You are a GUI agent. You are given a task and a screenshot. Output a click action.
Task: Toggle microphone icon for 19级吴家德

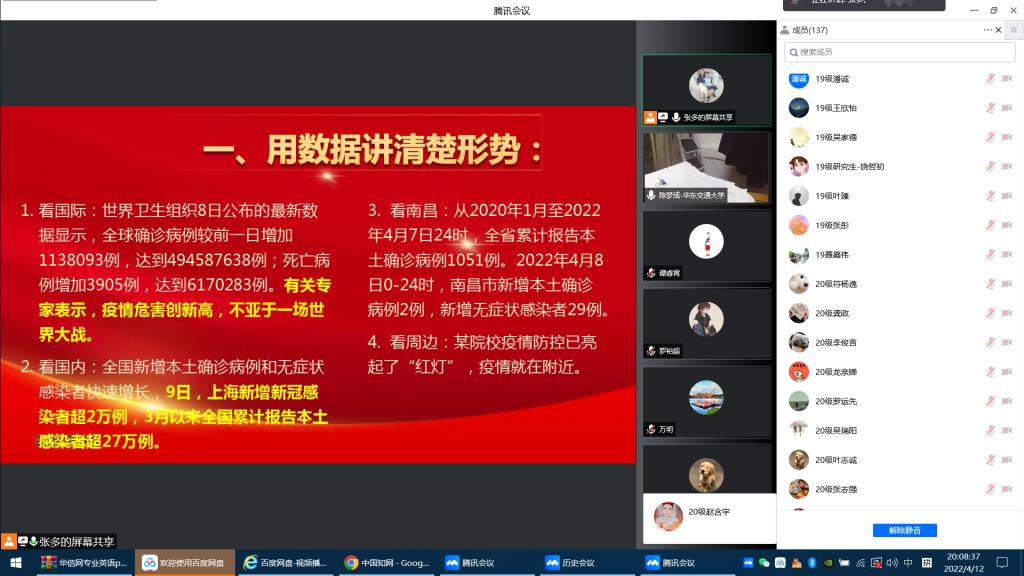point(991,137)
